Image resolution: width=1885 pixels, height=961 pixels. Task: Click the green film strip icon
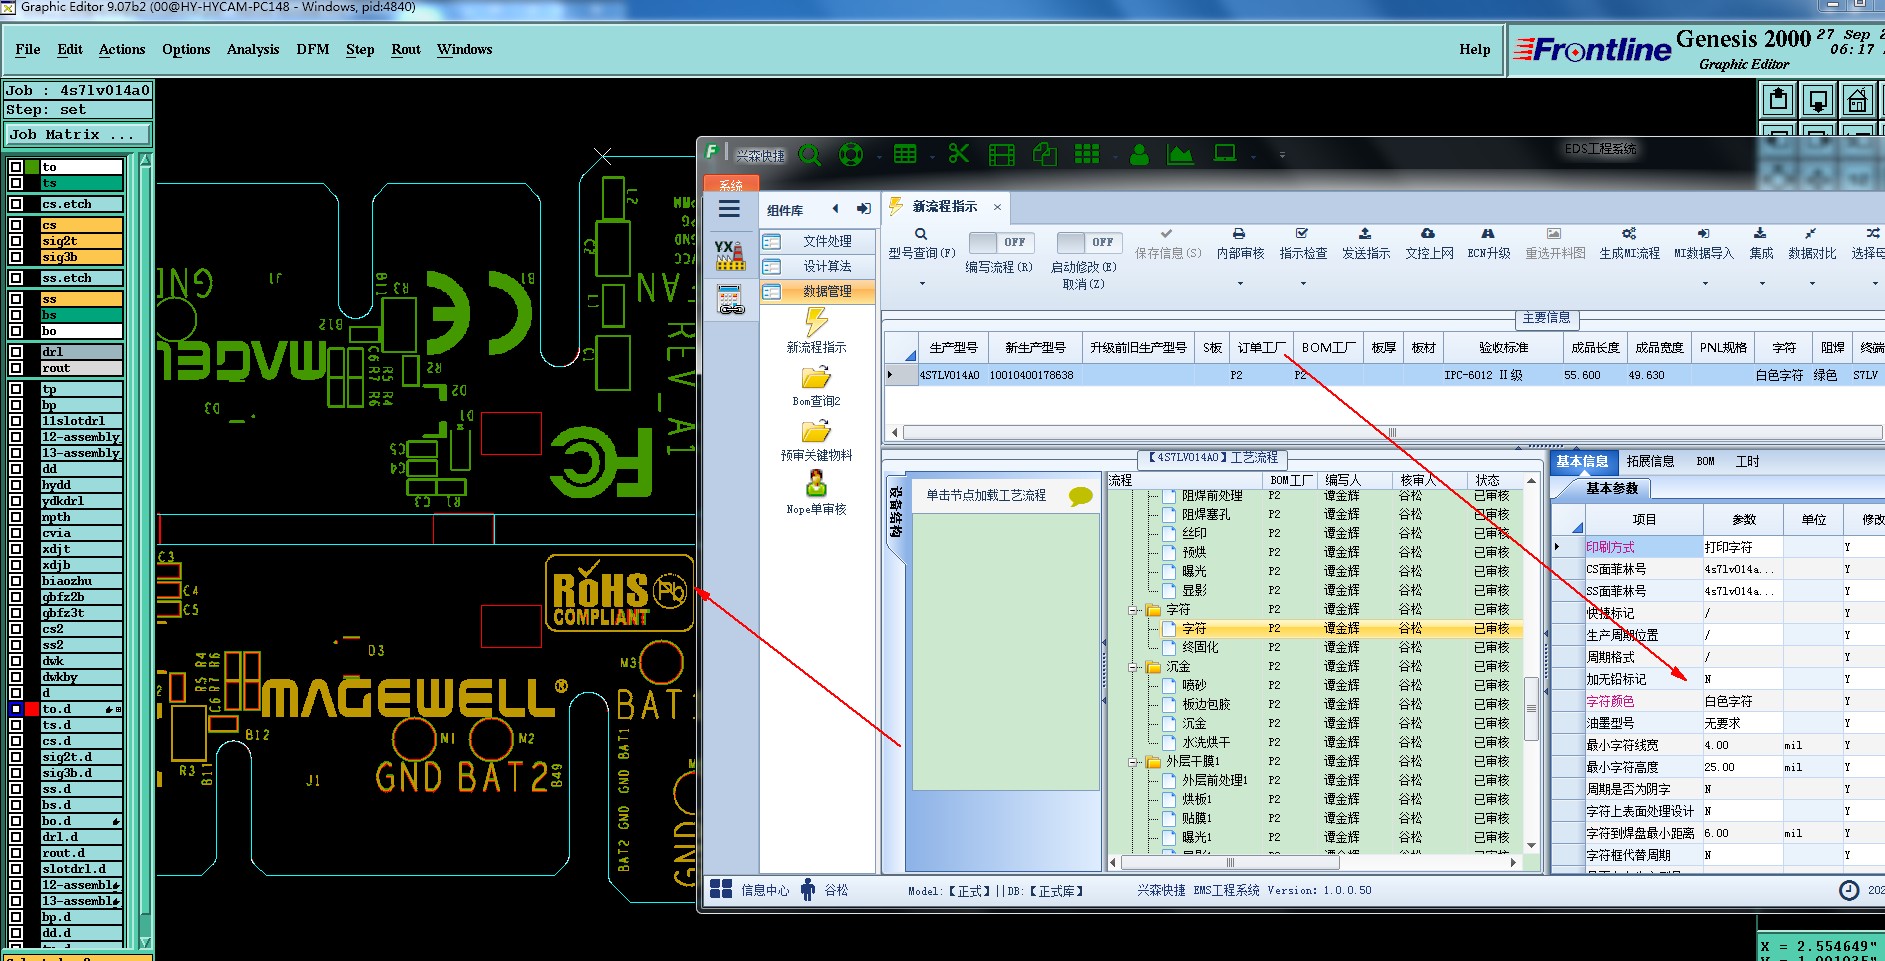[x=1001, y=154]
